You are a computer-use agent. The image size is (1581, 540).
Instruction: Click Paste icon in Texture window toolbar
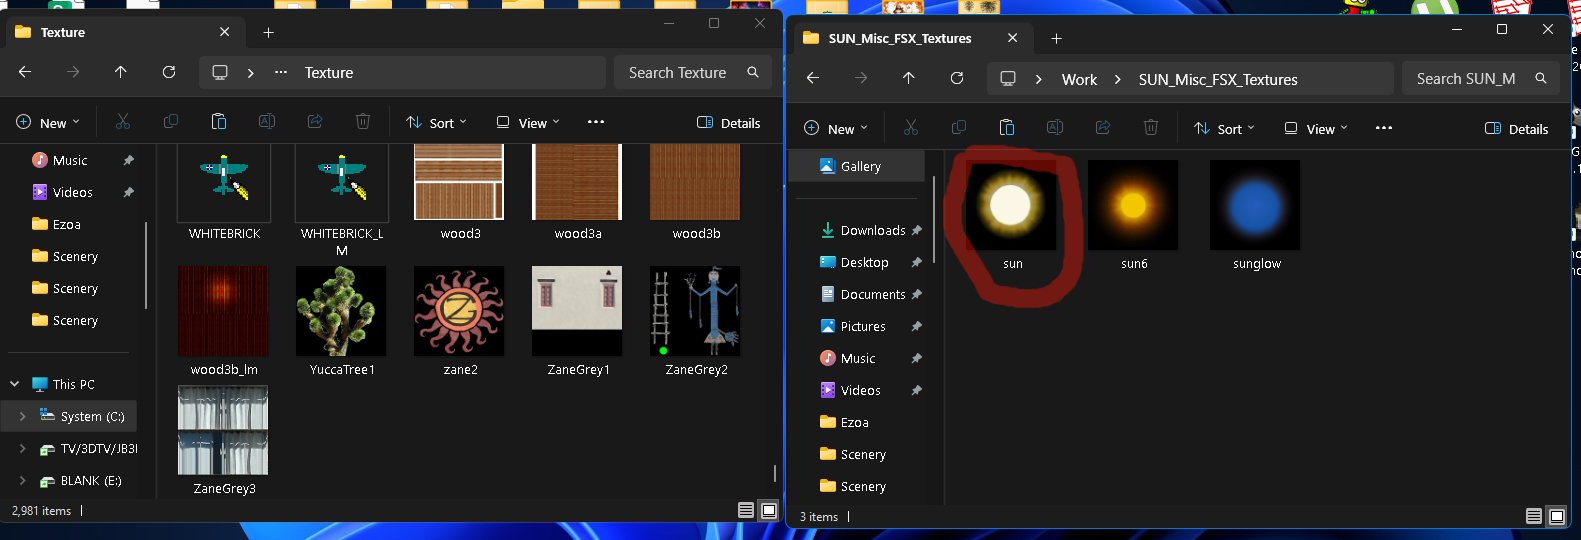pyautogui.click(x=218, y=122)
